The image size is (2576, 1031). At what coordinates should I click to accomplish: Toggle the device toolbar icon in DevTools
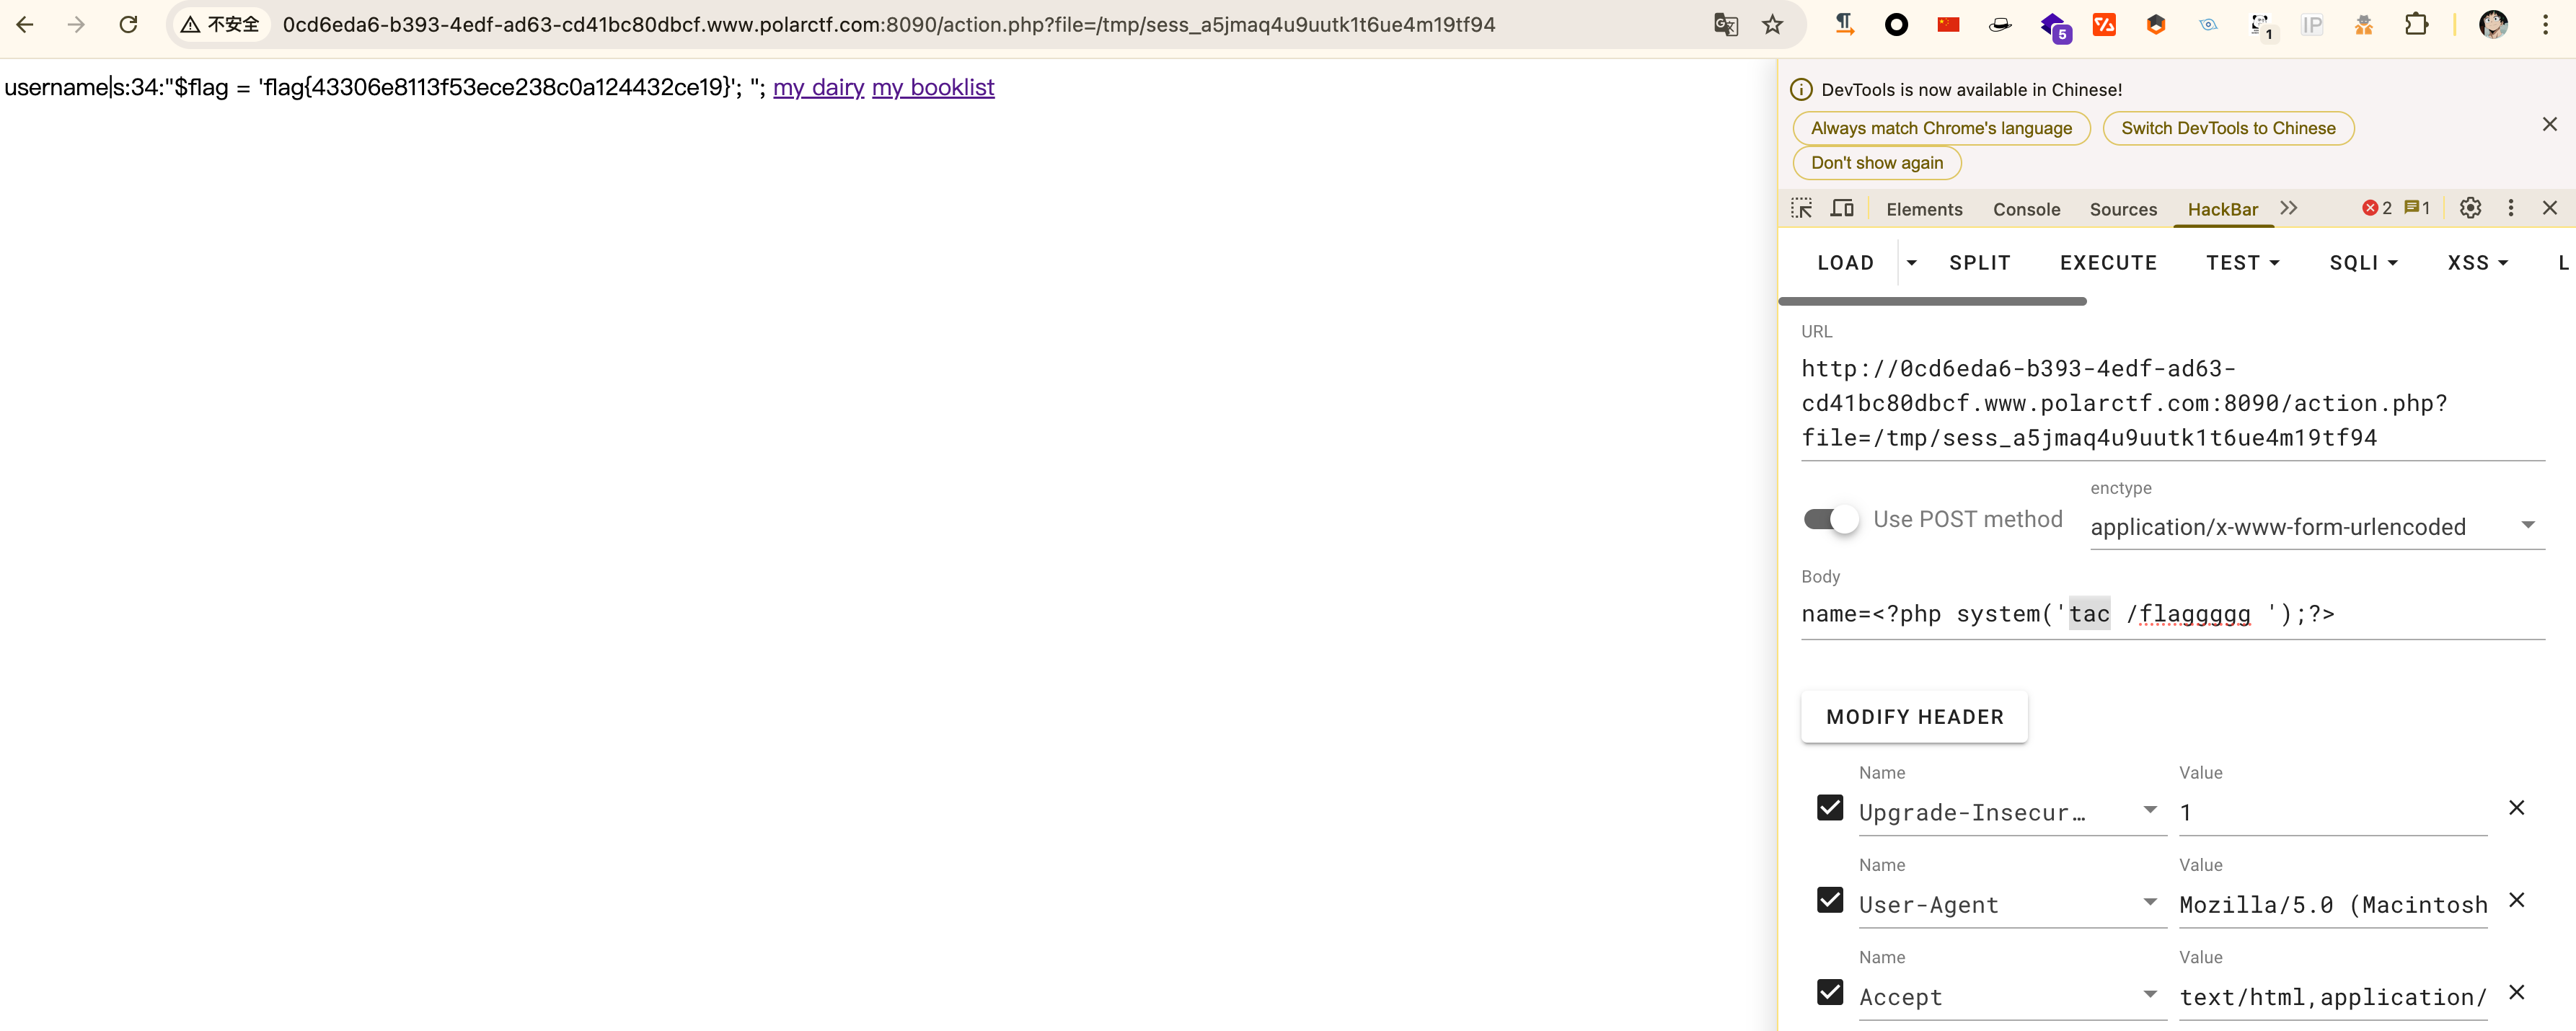(1841, 208)
